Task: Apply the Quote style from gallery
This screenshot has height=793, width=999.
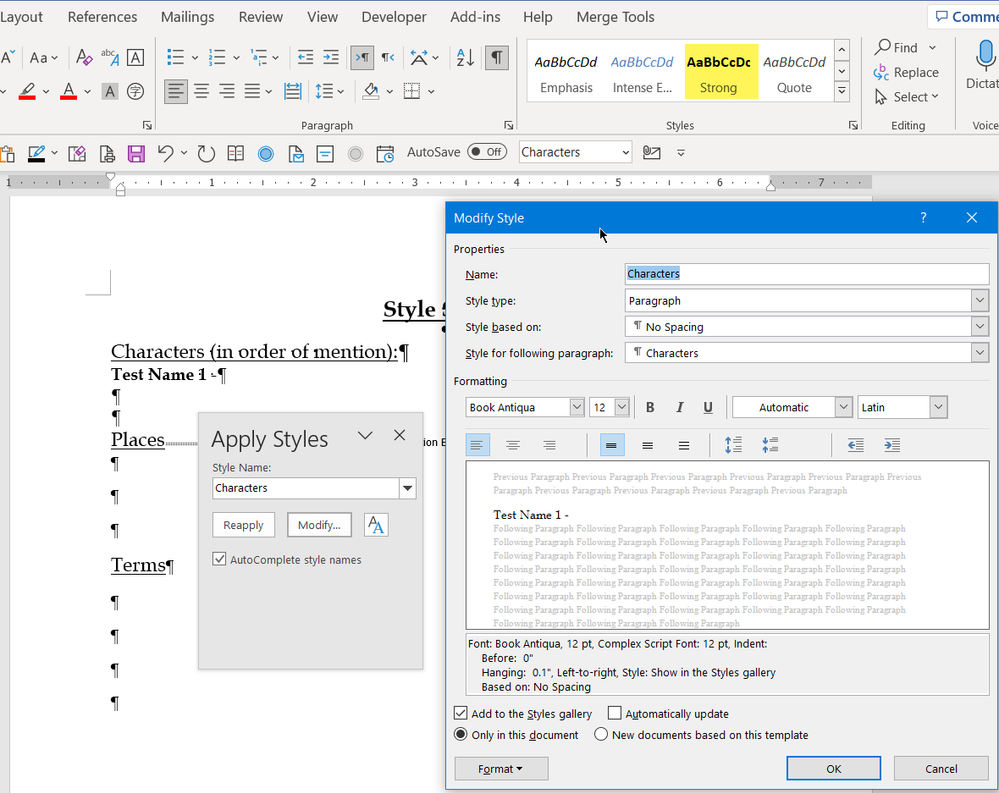Action: (794, 71)
